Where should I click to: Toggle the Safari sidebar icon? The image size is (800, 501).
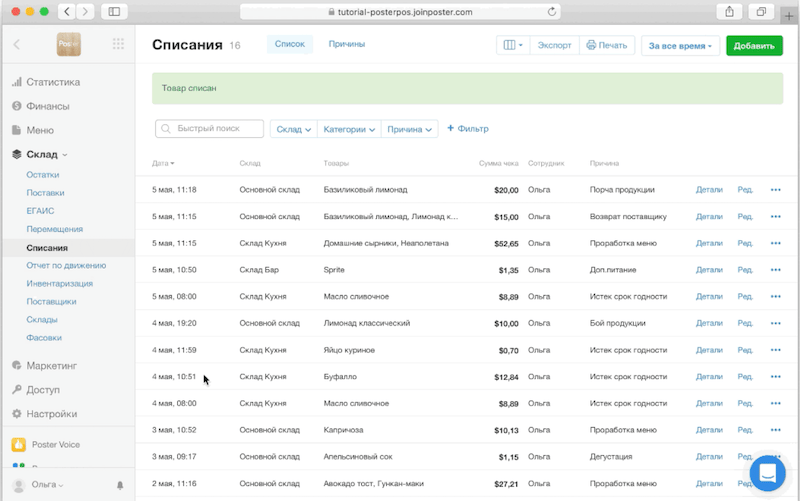(113, 11)
